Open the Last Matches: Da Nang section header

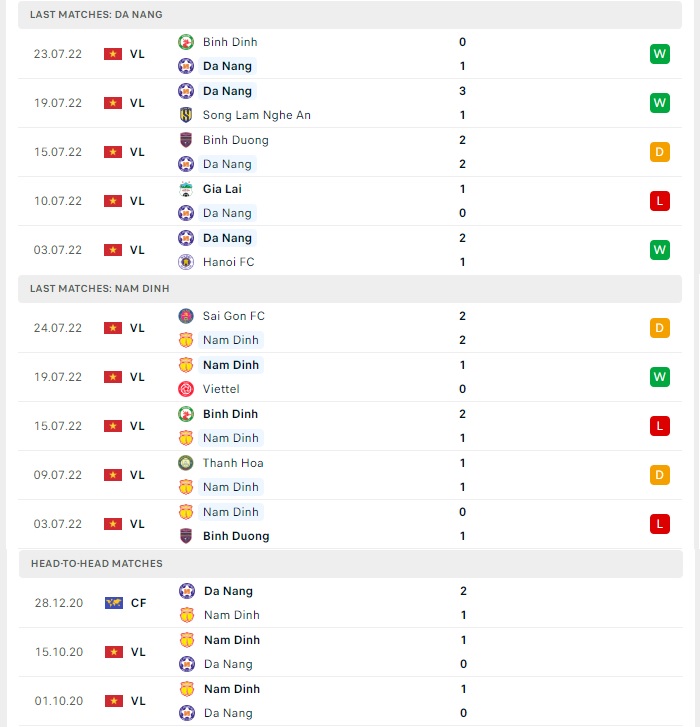tap(350, 14)
